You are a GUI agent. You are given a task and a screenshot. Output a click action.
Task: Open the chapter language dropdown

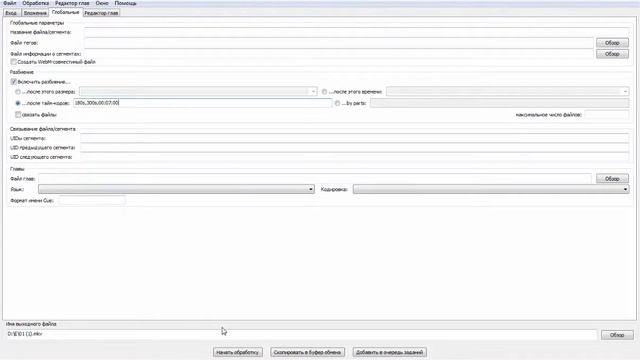pyautogui.click(x=176, y=189)
